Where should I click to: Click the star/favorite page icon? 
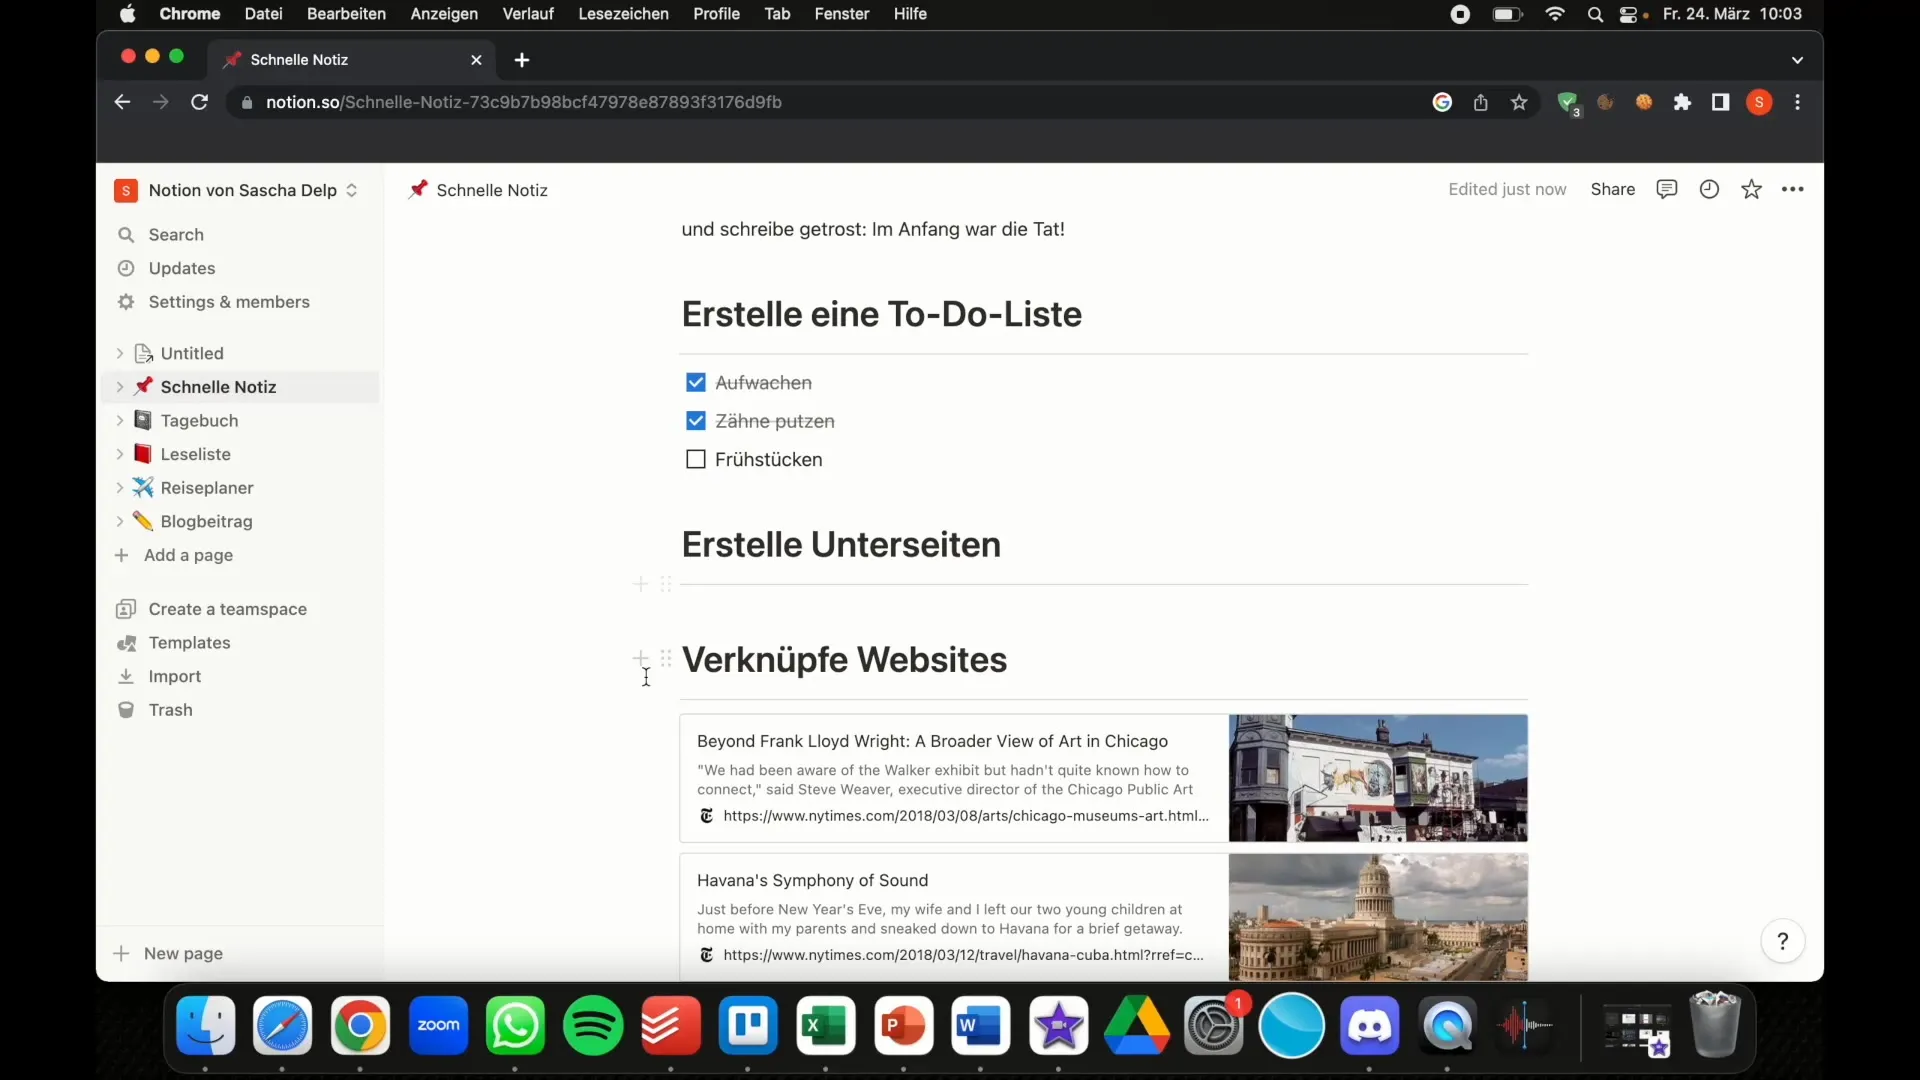coord(1751,189)
